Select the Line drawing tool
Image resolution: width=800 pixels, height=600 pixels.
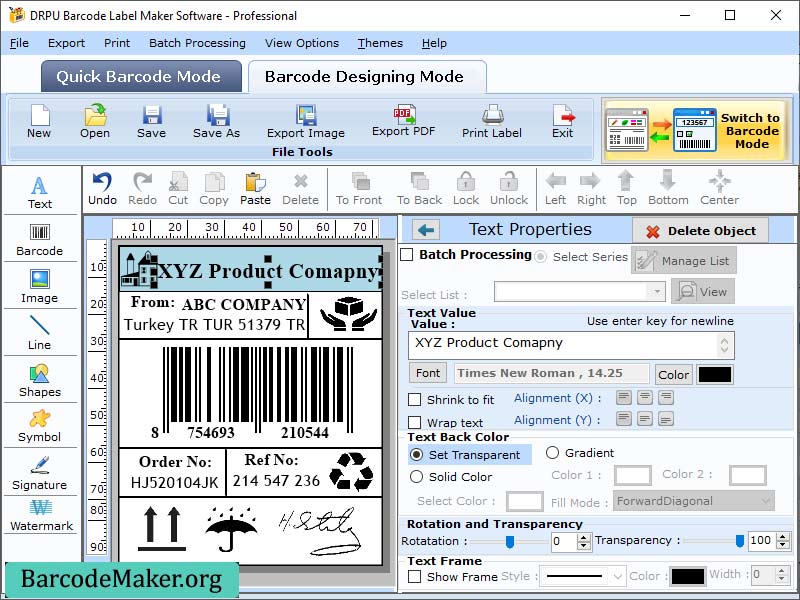point(40,333)
